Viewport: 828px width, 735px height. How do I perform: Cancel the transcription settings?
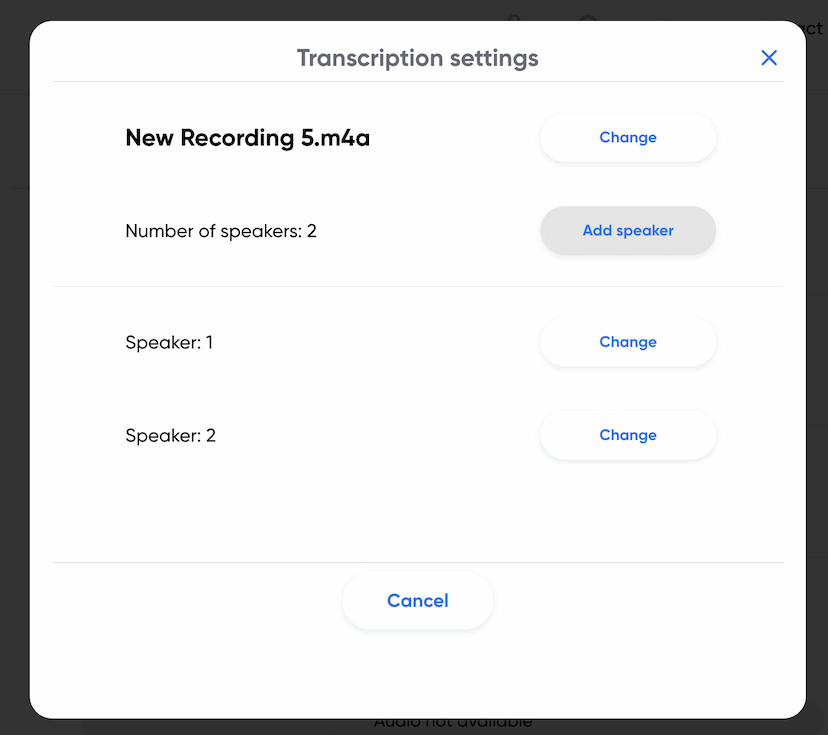click(417, 600)
